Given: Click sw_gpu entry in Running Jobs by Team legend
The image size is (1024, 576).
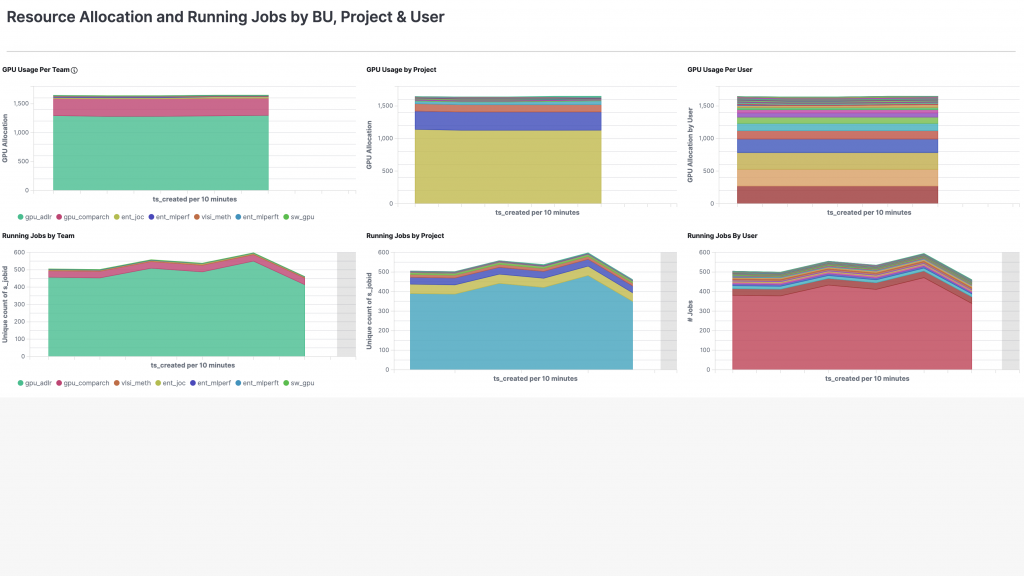Looking at the screenshot, I should (300, 383).
